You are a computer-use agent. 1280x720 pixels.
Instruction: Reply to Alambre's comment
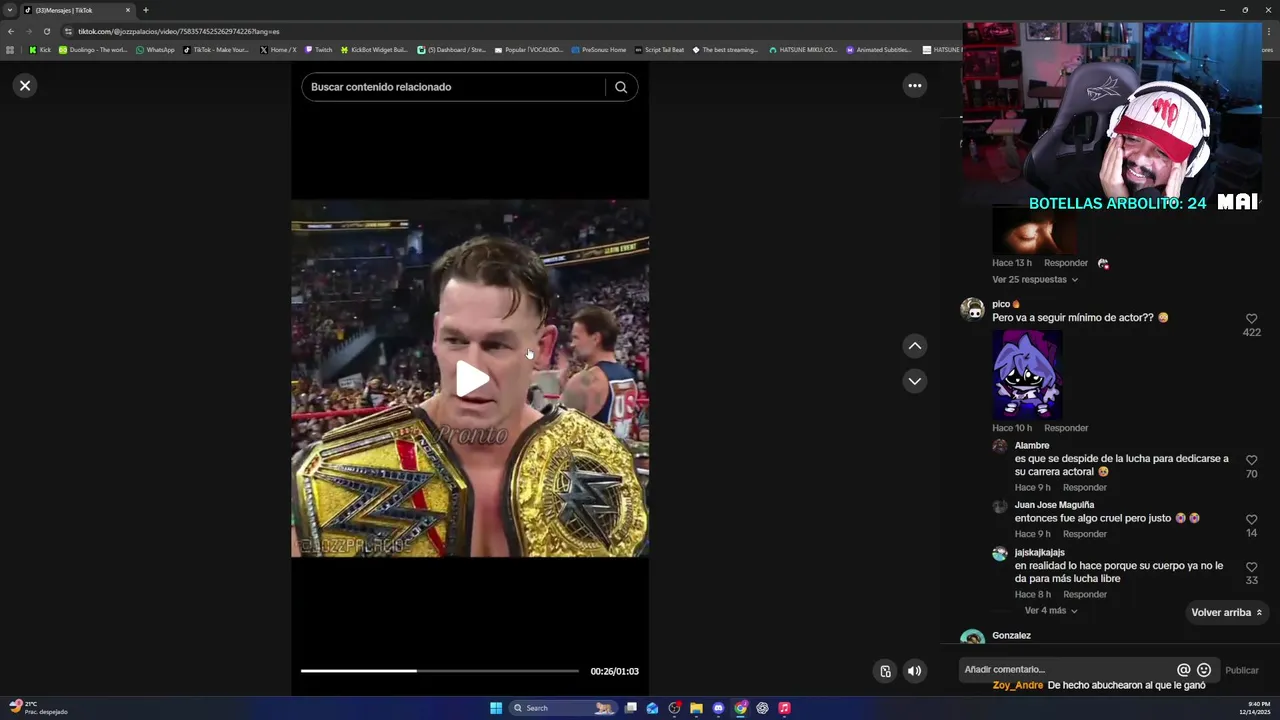(1085, 488)
